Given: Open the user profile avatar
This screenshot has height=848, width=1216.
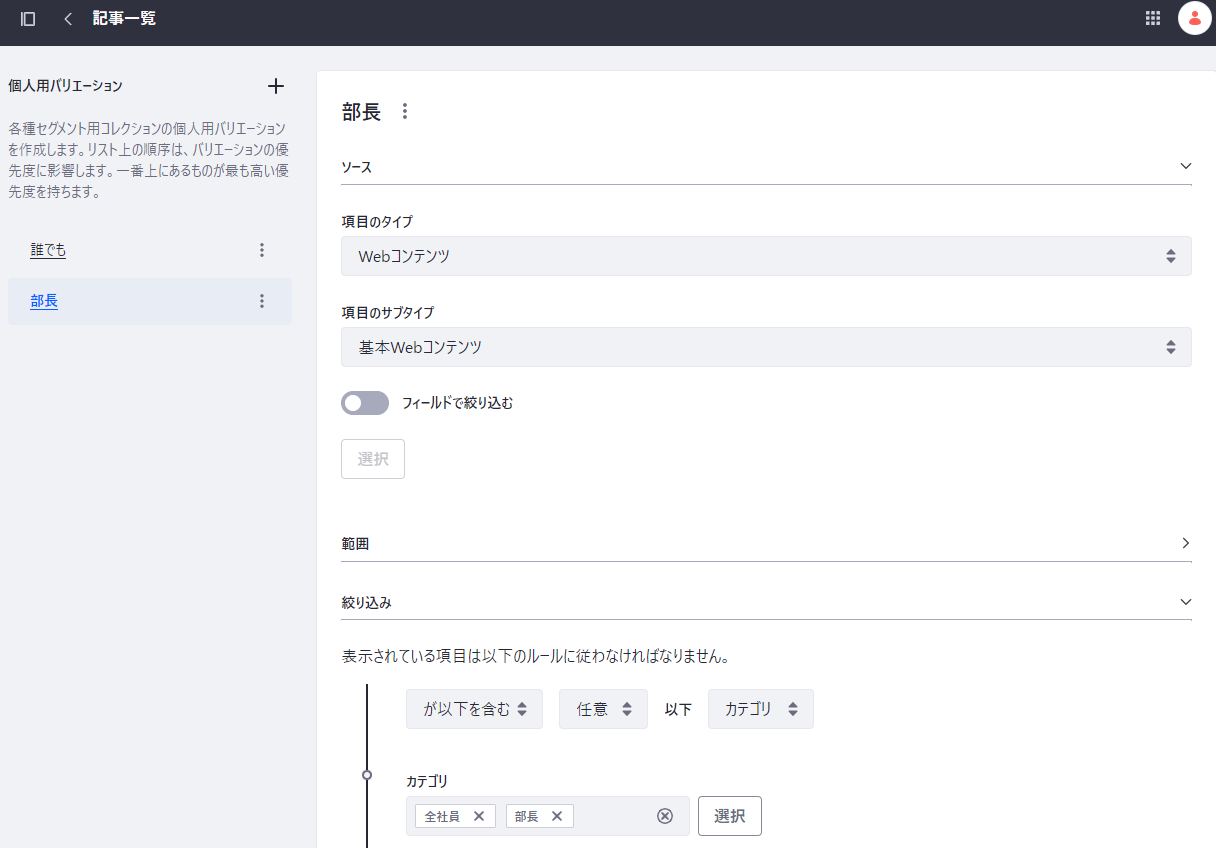Looking at the screenshot, I should pos(1194,18).
